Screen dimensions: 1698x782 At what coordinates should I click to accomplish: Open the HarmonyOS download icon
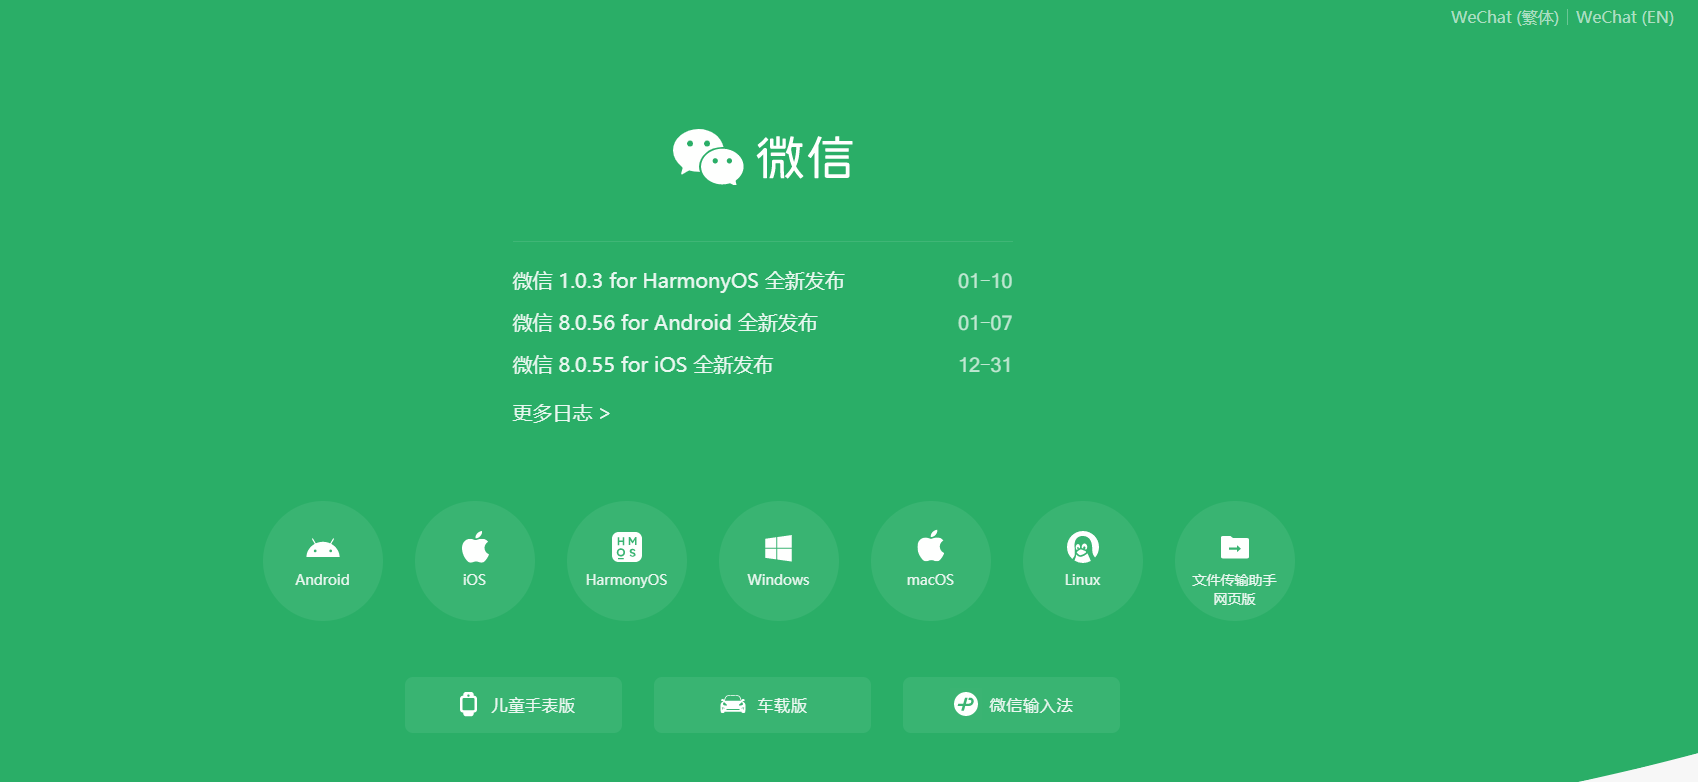coord(627,547)
